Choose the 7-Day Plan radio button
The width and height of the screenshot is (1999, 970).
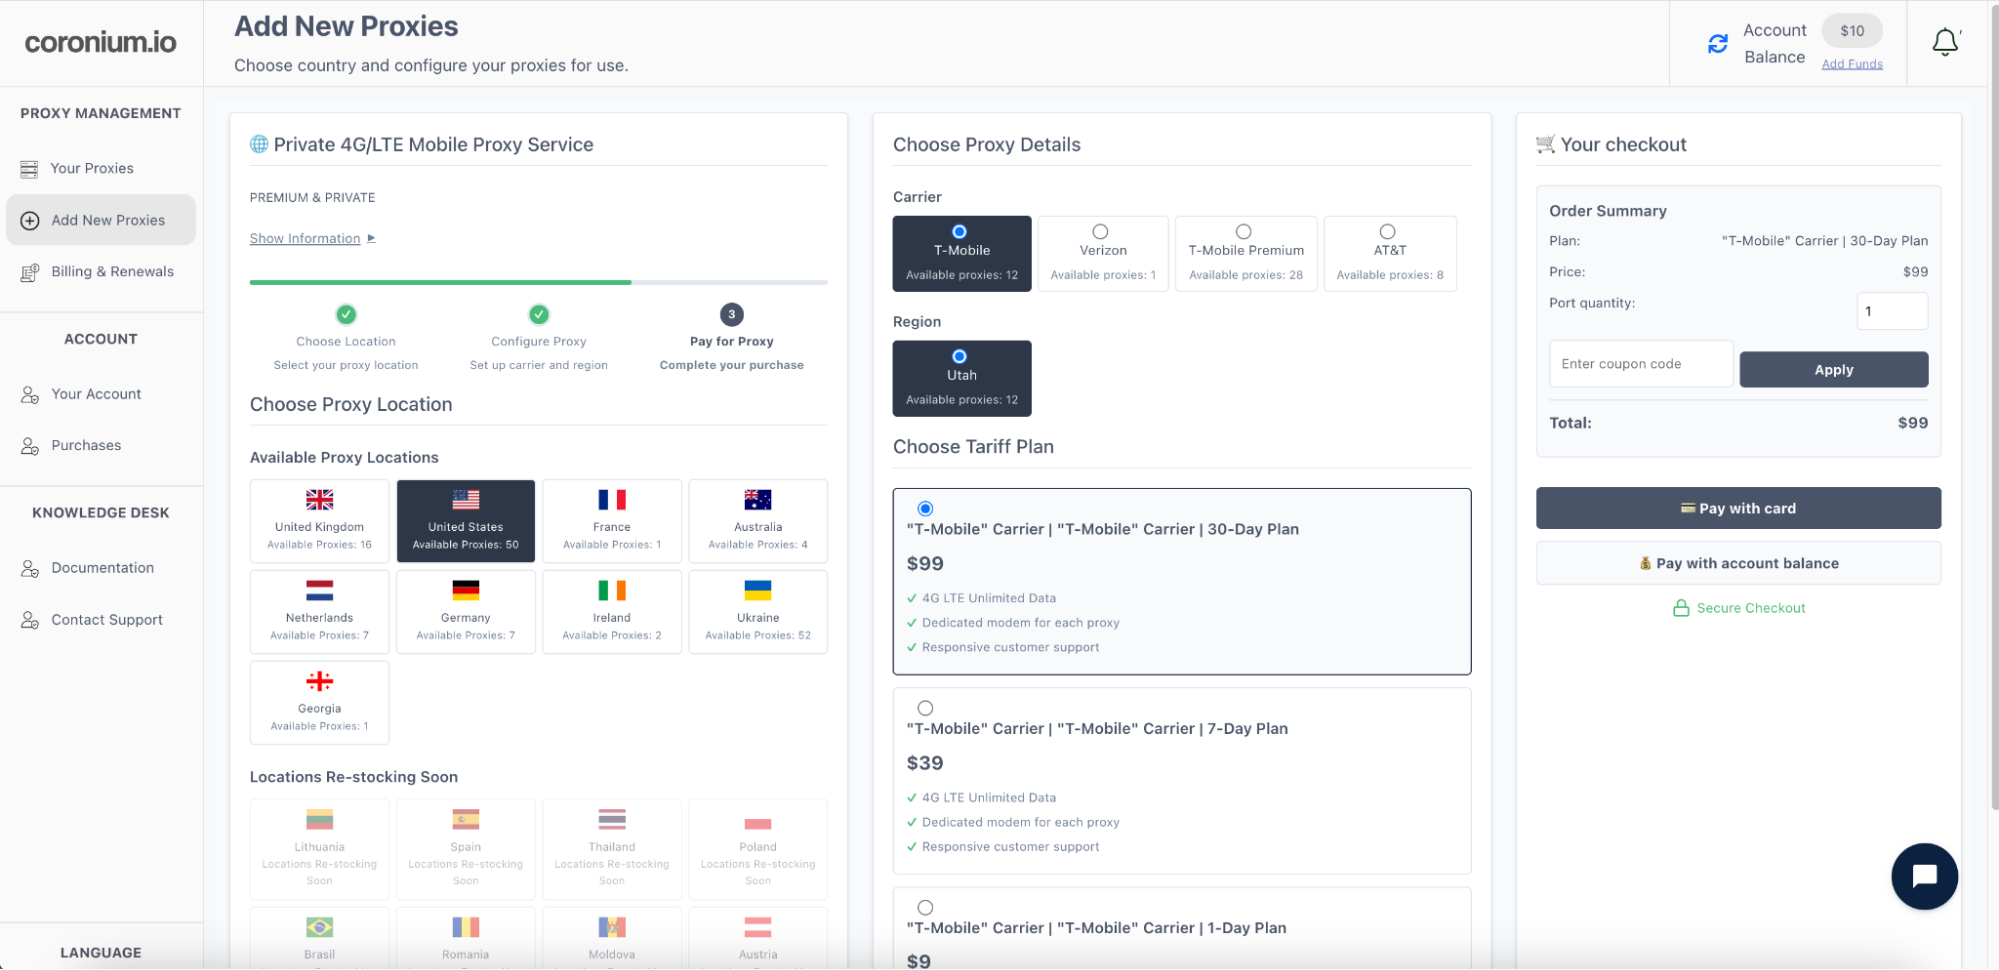[925, 708]
